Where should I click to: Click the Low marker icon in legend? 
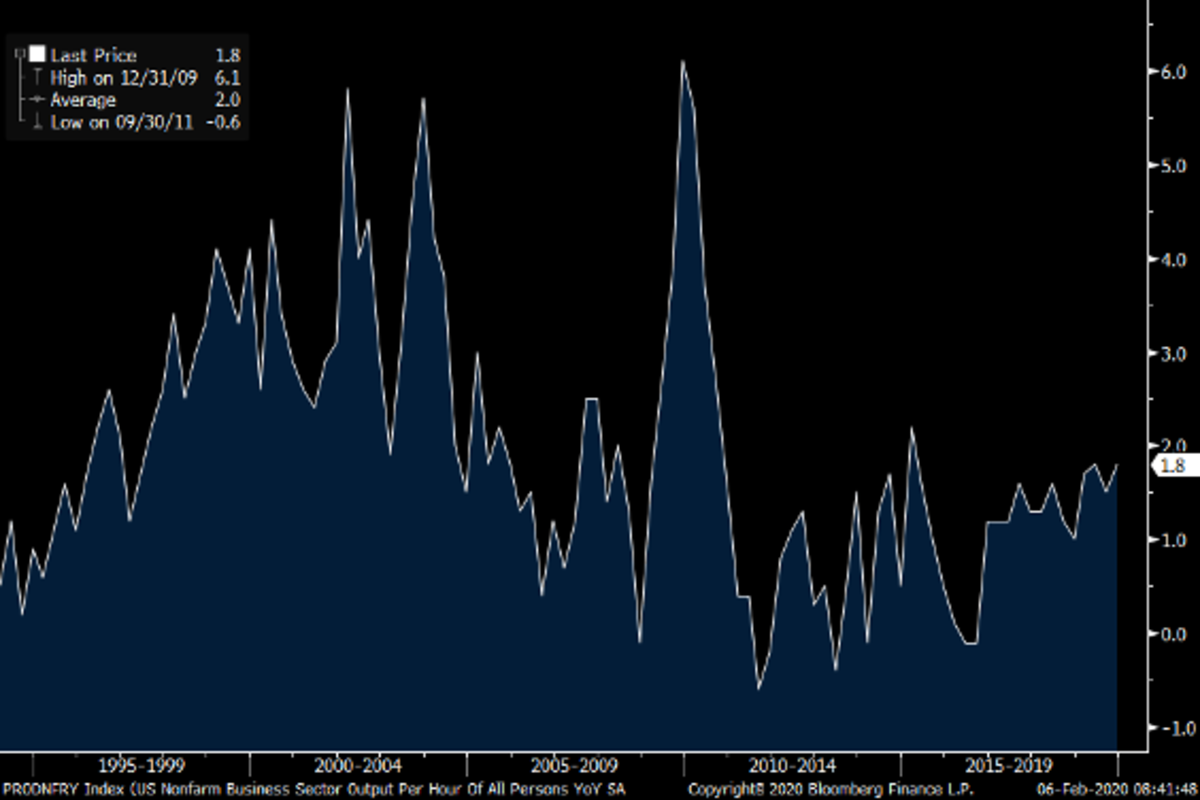37,122
